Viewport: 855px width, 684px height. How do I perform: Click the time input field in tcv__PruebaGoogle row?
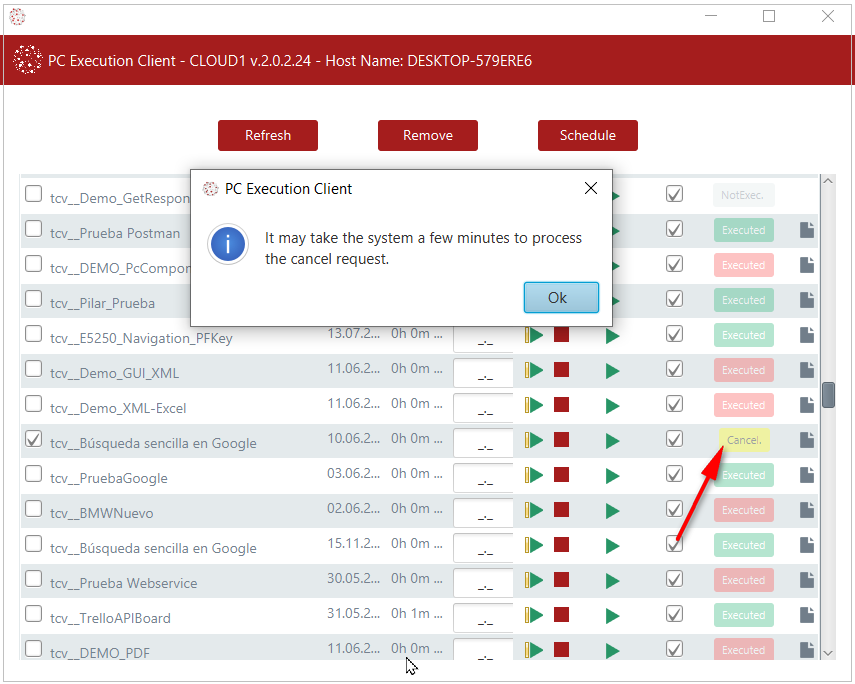coord(484,479)
